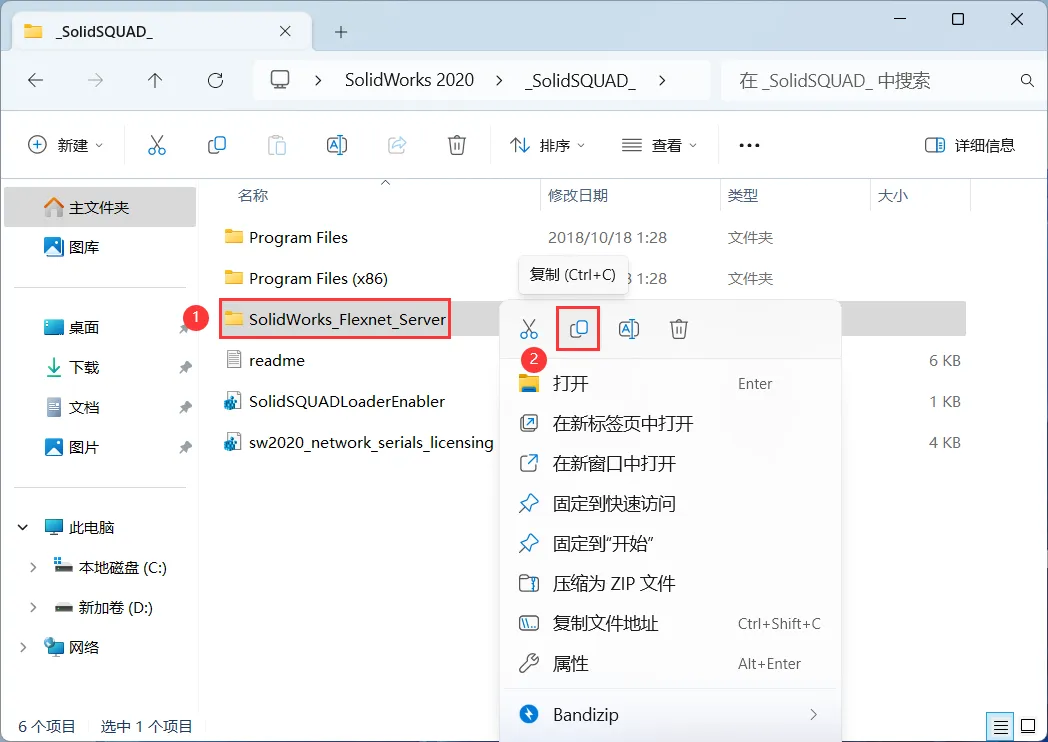
Task: Open the 新建 dropdown
Action: [x=66, y=145]
